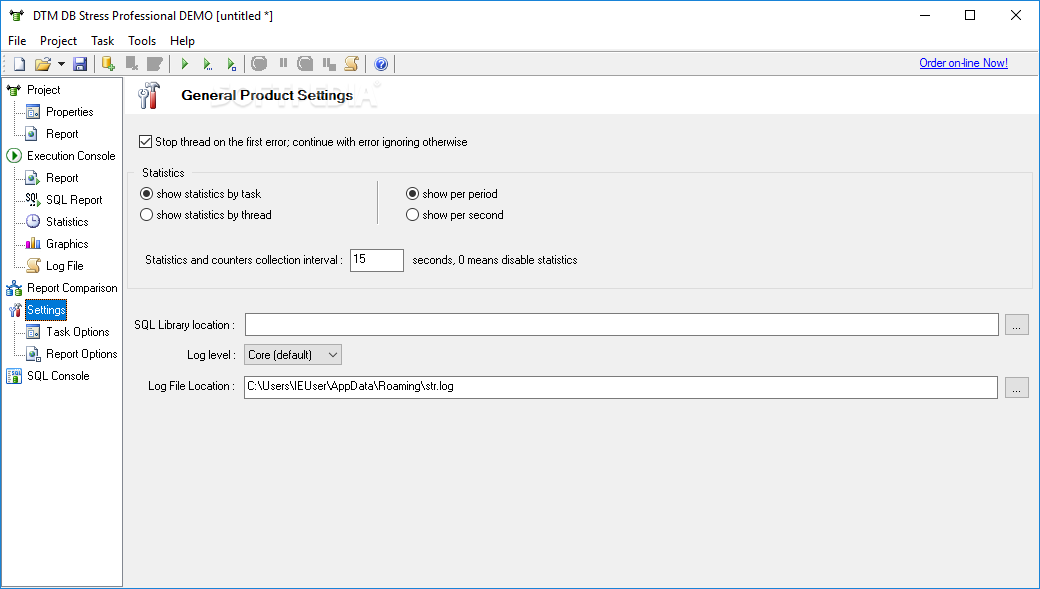
Task: Click the Add task database icon
Action: click(x=108, y=64)
